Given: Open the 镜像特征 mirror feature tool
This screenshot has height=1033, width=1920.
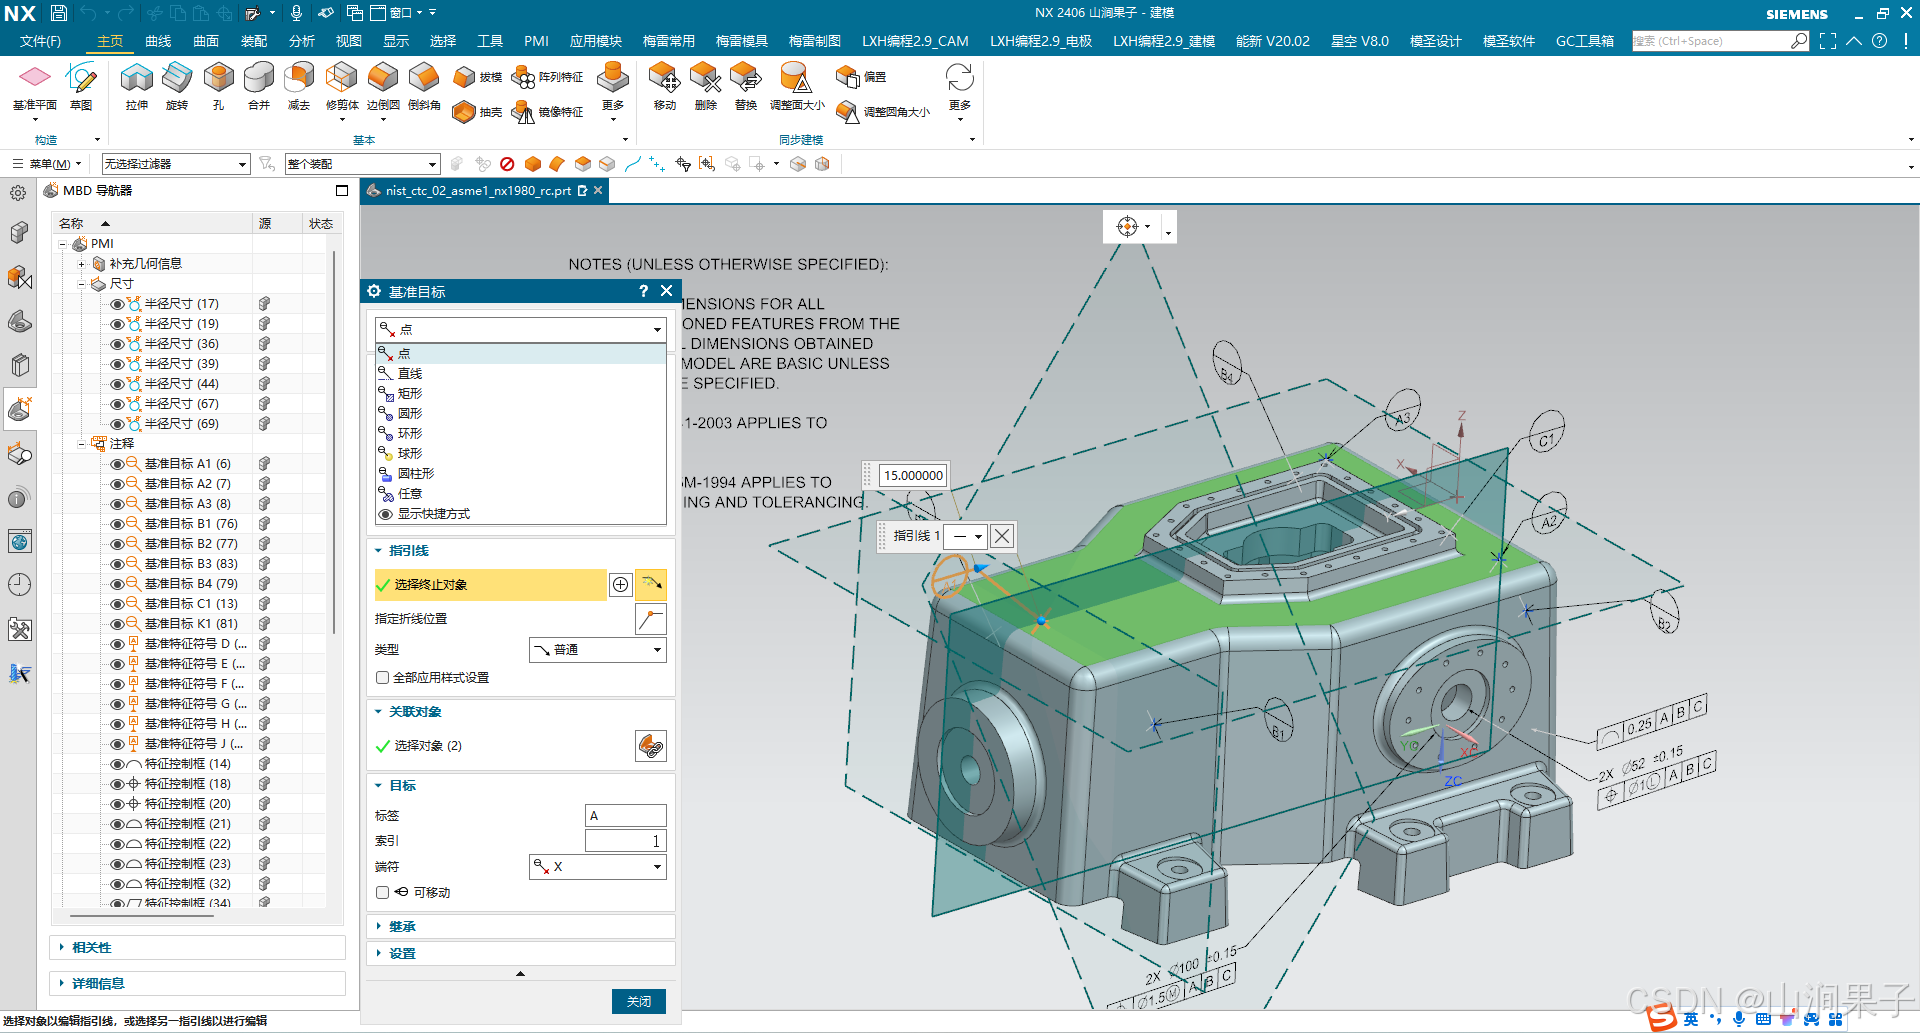Looking at the screenshot, I should (547, 112).
